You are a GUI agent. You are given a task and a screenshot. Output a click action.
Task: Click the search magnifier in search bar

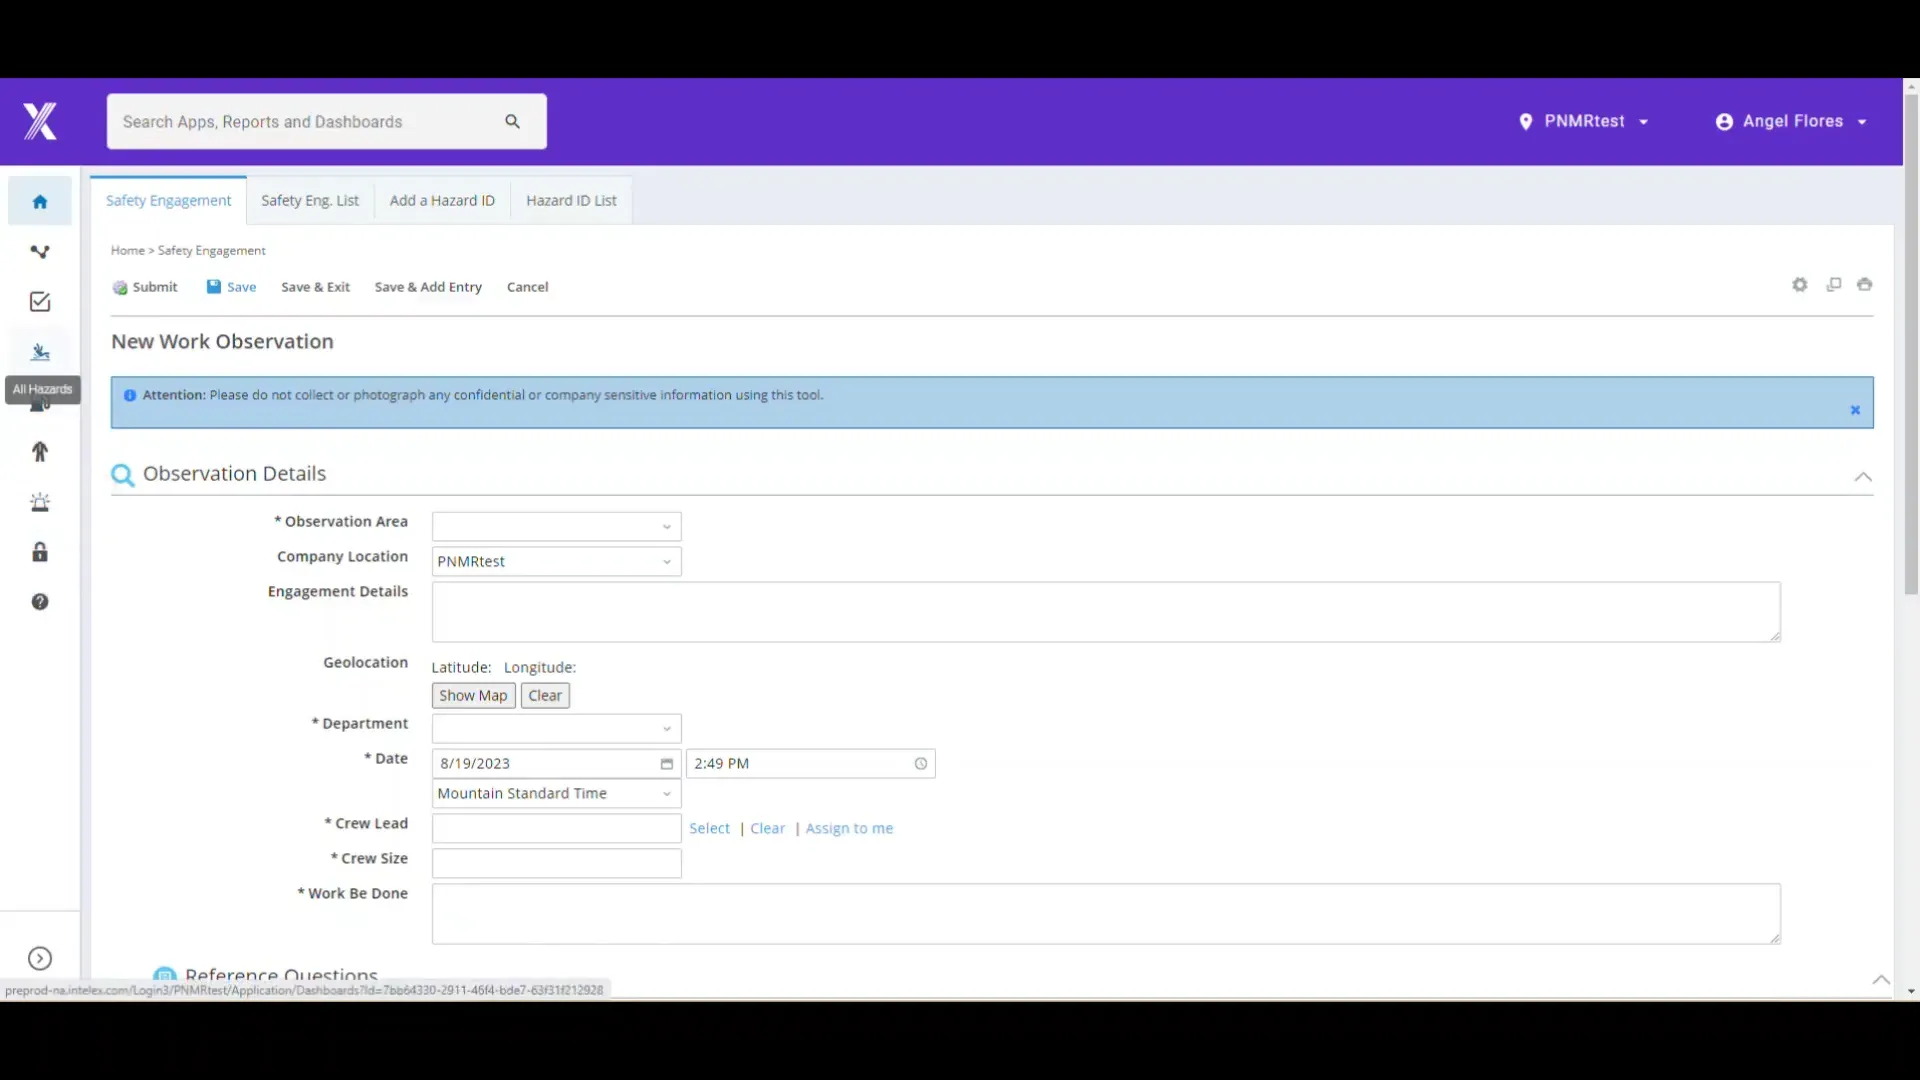(512, 121)
